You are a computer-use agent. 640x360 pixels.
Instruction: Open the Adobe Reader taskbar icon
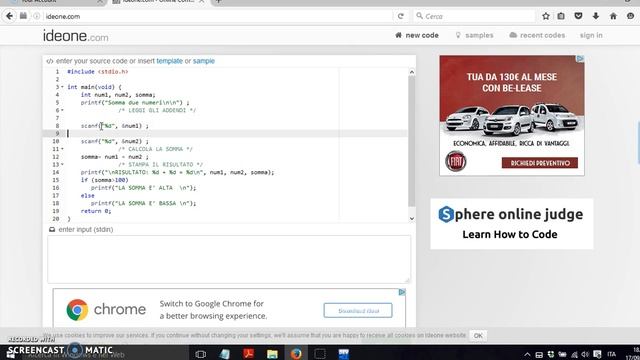tap(248, 353)
